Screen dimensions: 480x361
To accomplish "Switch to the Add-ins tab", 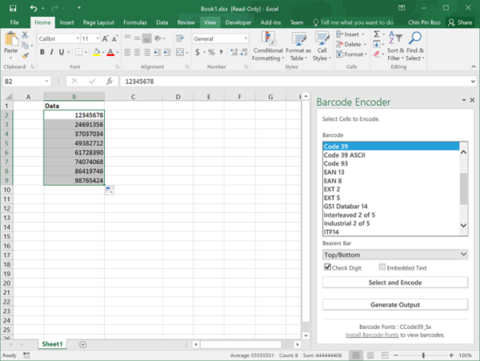I will point(271,22).
